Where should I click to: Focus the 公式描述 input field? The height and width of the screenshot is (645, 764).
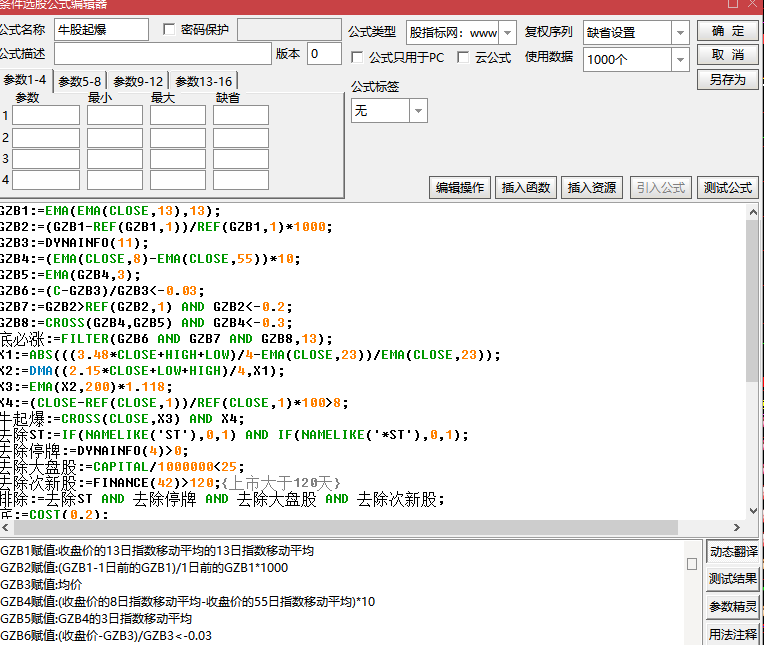click(x=163, y=54)
